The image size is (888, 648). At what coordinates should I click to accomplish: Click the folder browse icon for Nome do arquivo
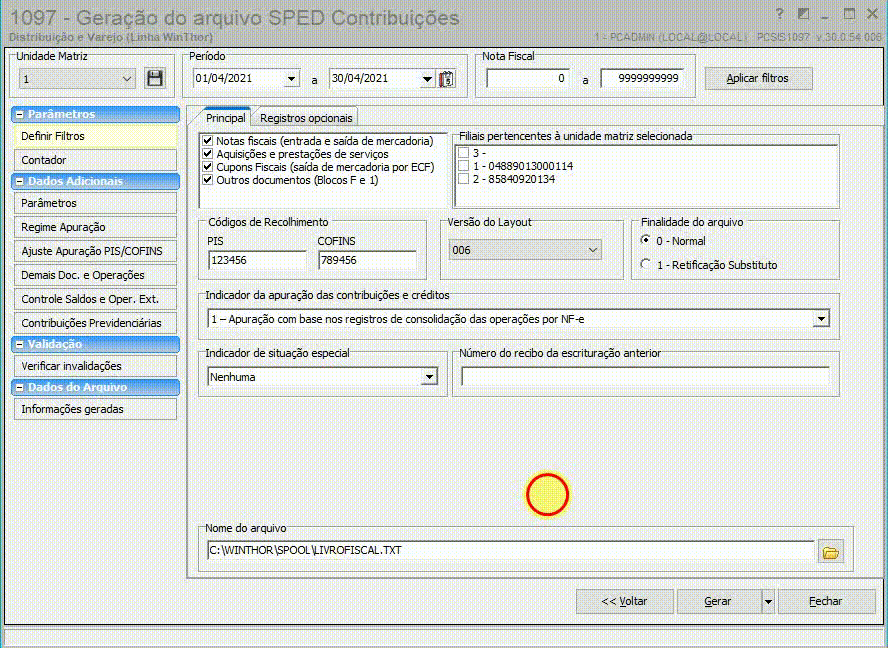[x=831, y=552]
